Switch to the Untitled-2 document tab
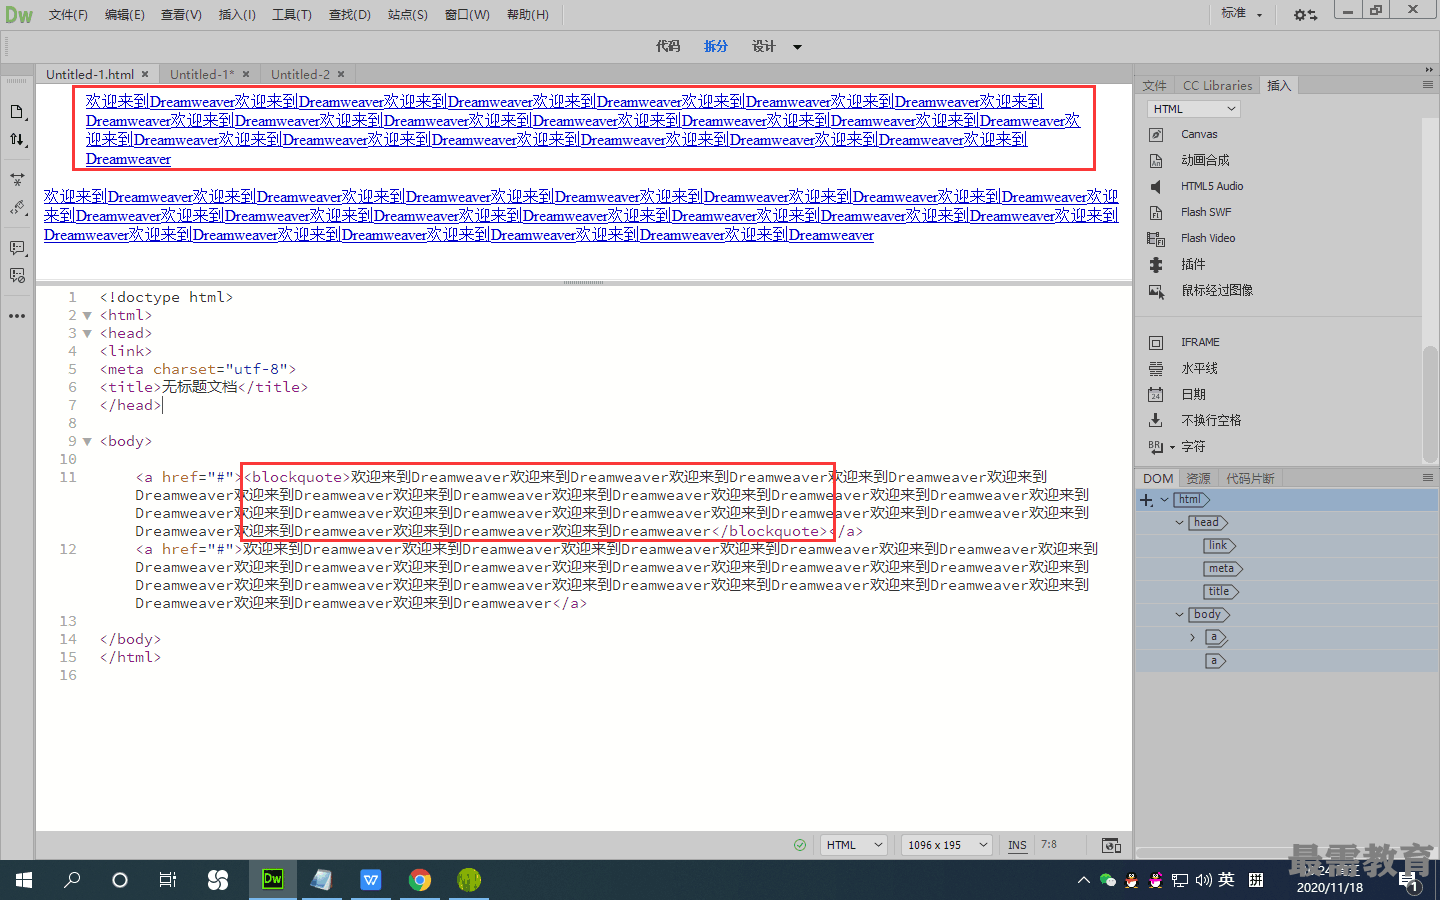 [300, 75]
